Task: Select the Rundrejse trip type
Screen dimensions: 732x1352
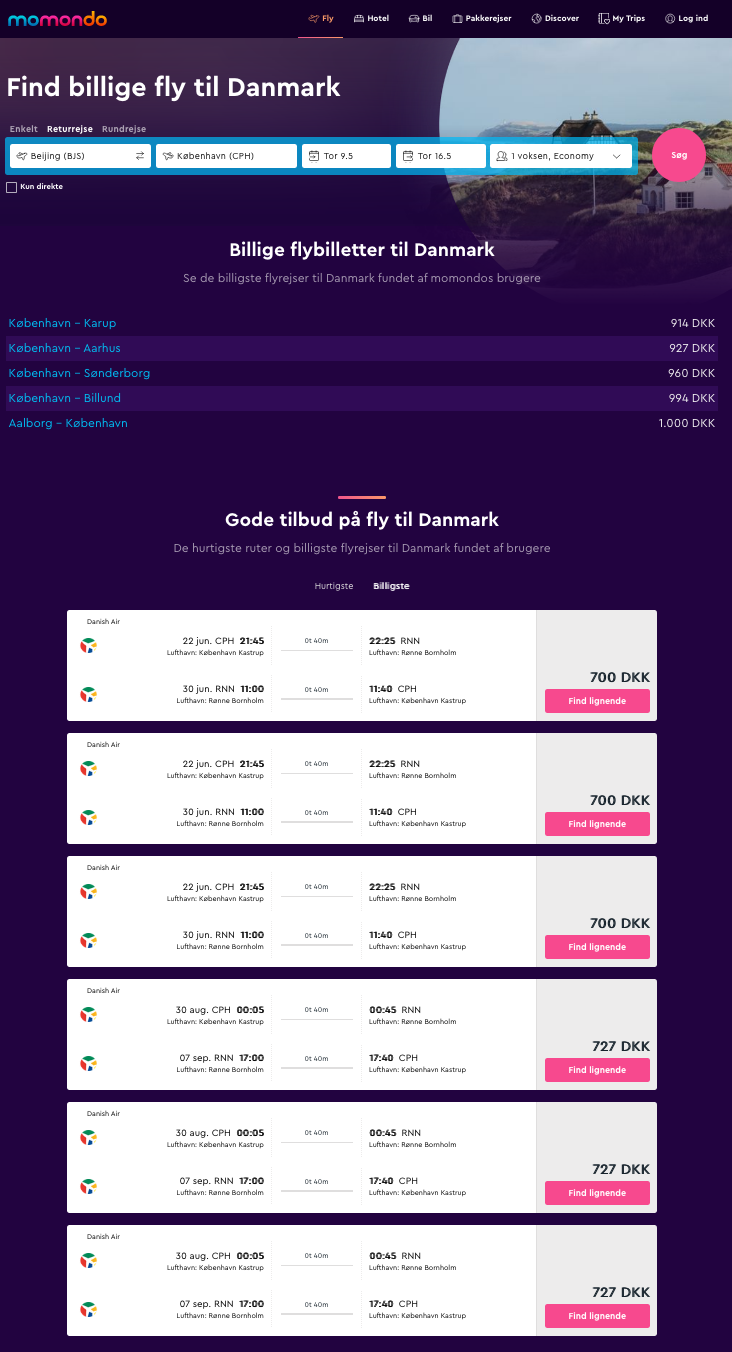Action: (x=124, y=129)
